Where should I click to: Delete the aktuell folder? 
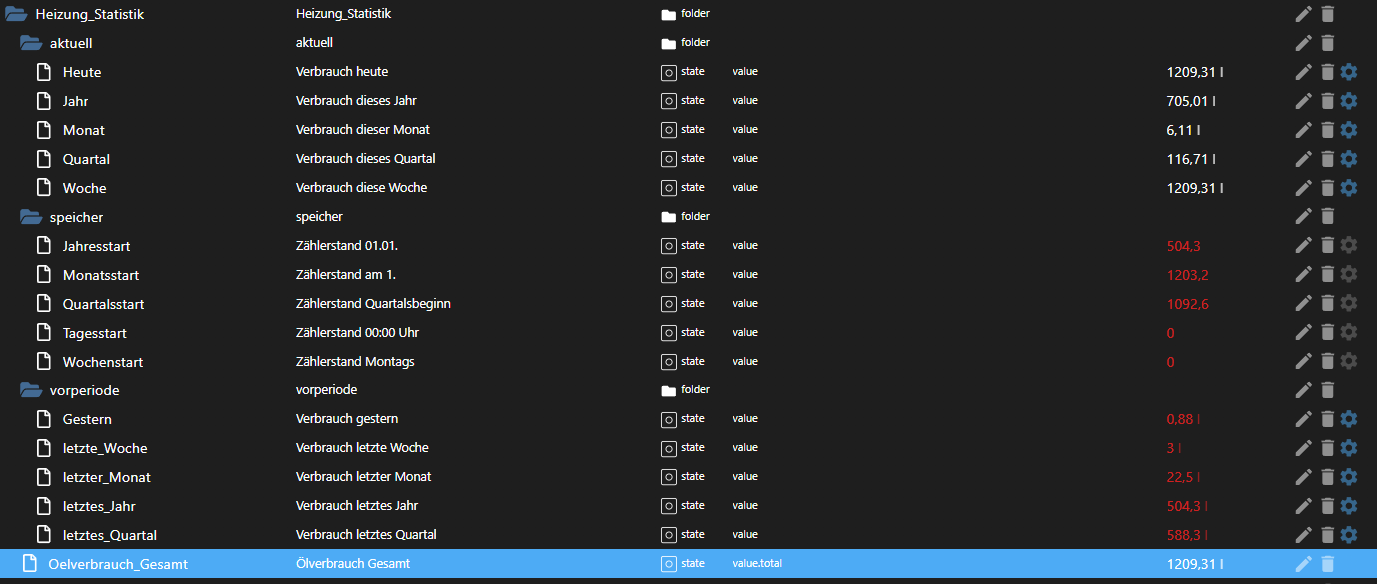pyautogui.click(x=1327, y=43)
